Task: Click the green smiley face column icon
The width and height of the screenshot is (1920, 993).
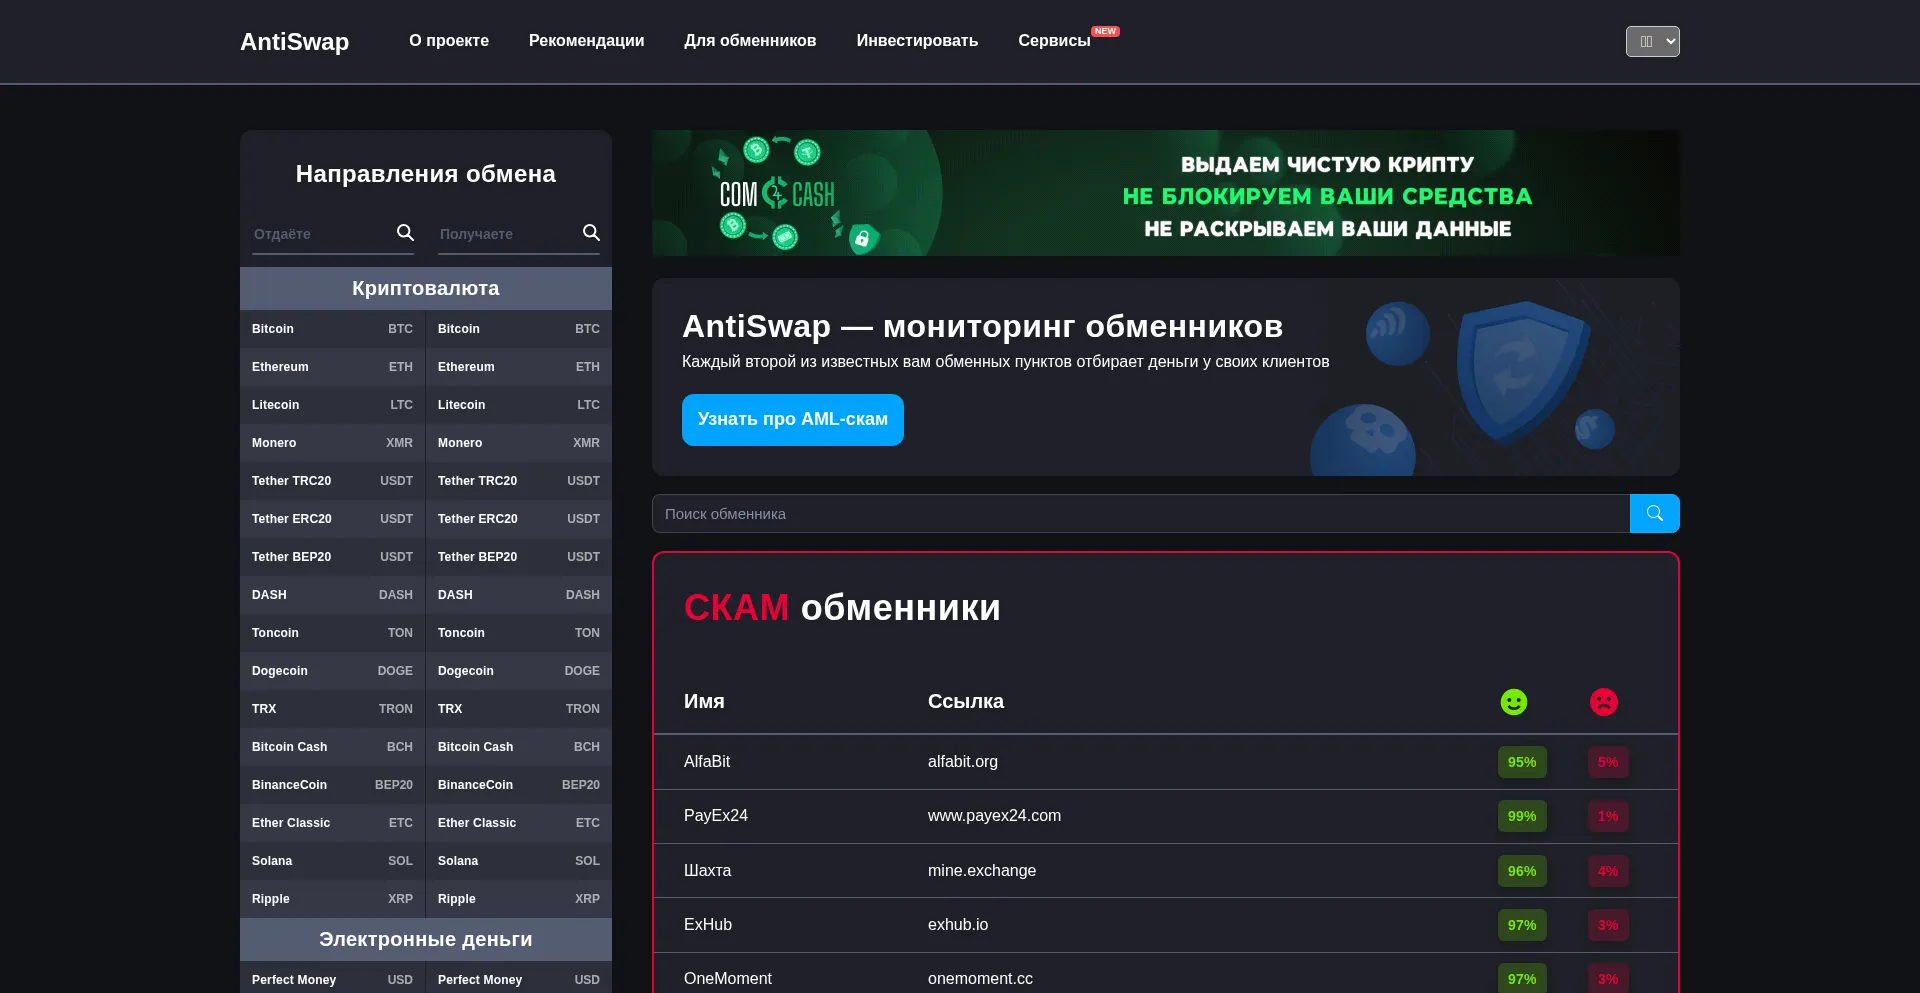Action: click(1513, 702)
